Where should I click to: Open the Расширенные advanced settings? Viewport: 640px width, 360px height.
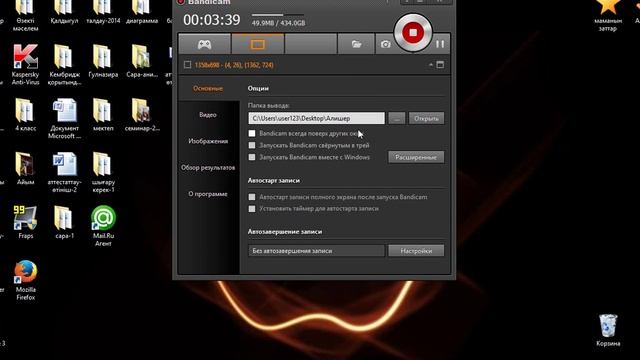tap(416, 157)
